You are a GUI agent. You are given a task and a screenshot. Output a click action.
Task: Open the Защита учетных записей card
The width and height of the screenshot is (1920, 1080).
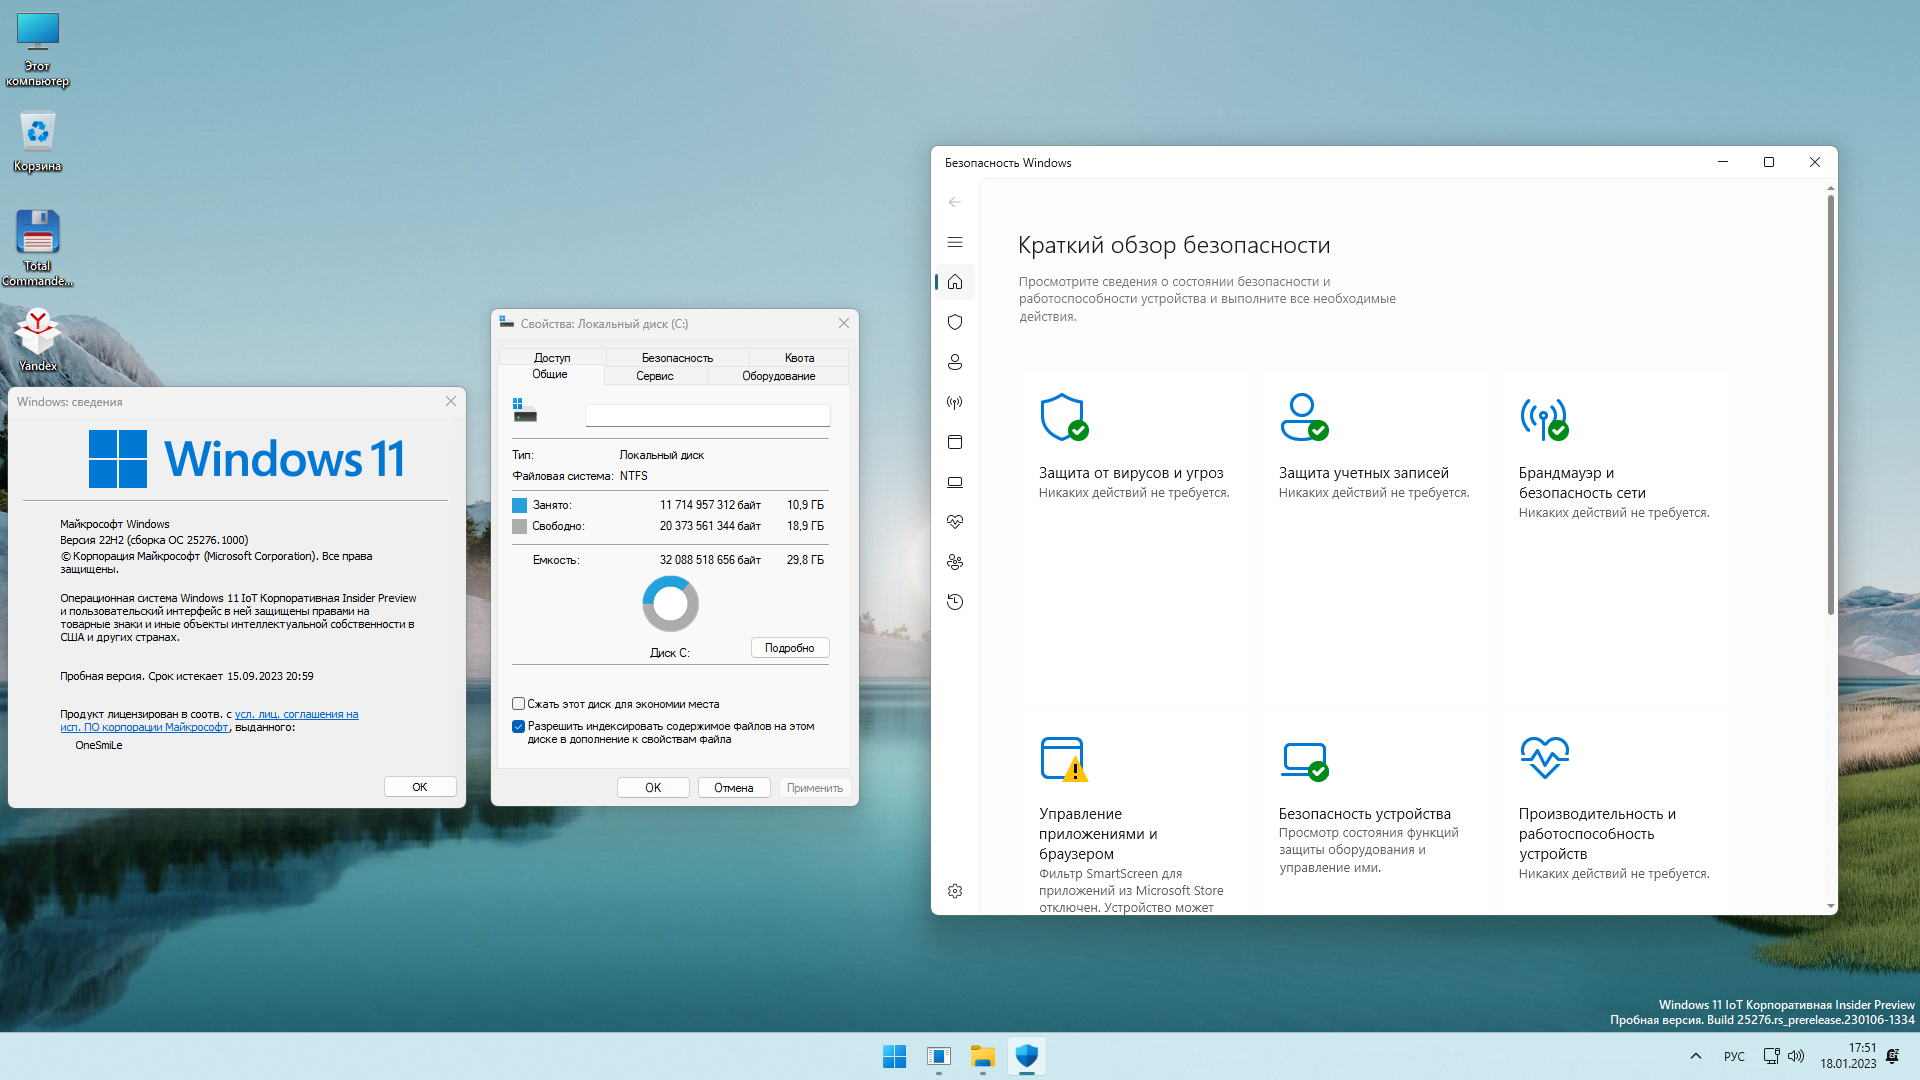(1375, 538)
